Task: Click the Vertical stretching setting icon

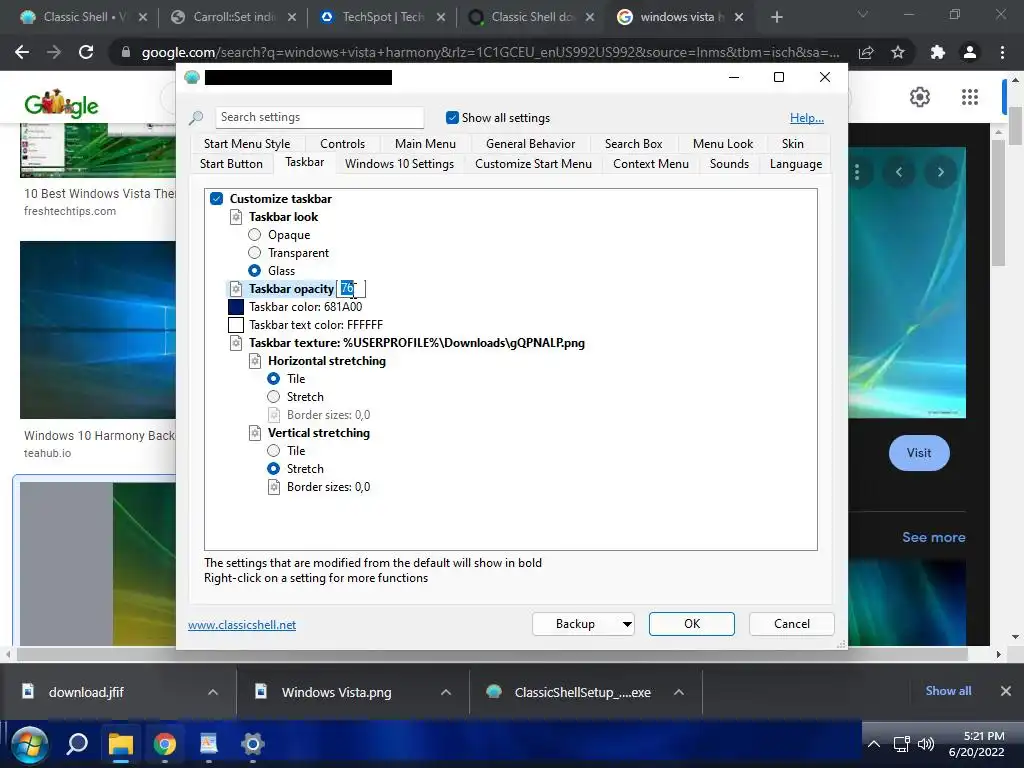Action: [255, 433]
